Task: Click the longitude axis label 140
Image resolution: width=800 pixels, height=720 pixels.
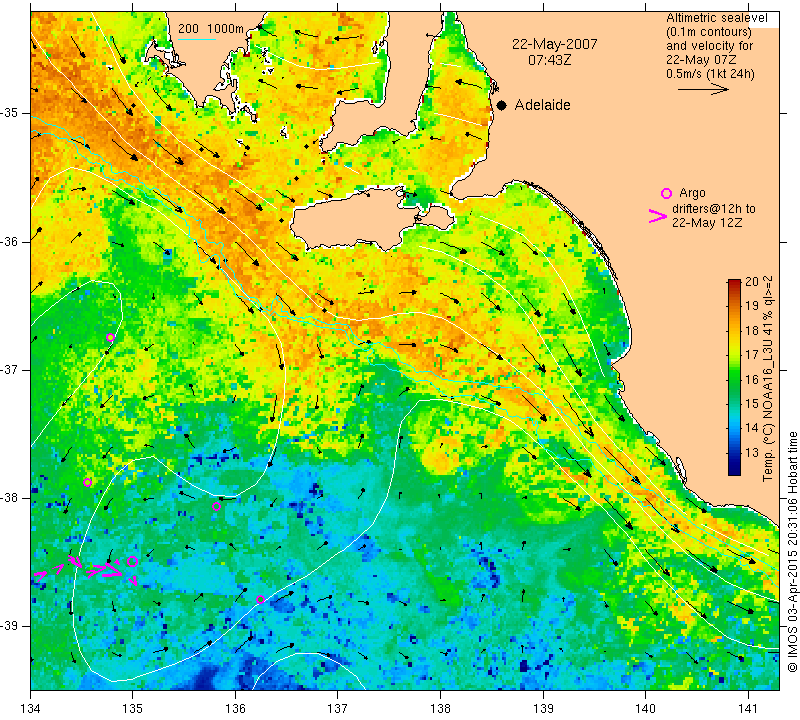Action: [645, 708]
